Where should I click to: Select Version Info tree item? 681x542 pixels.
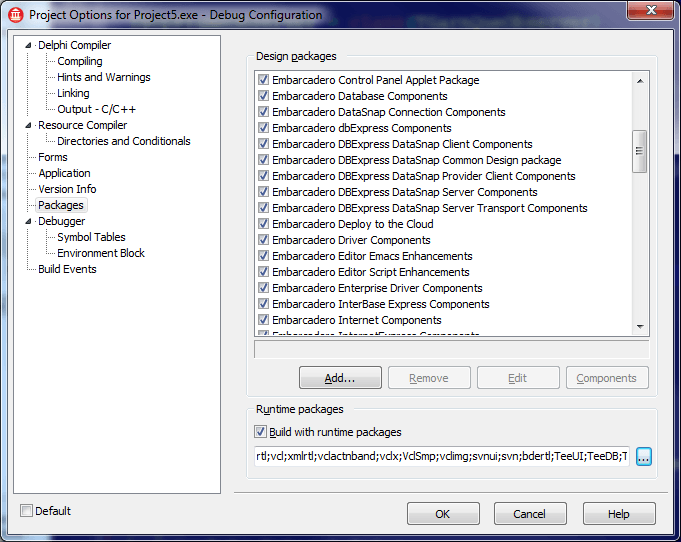pos(67,189)
